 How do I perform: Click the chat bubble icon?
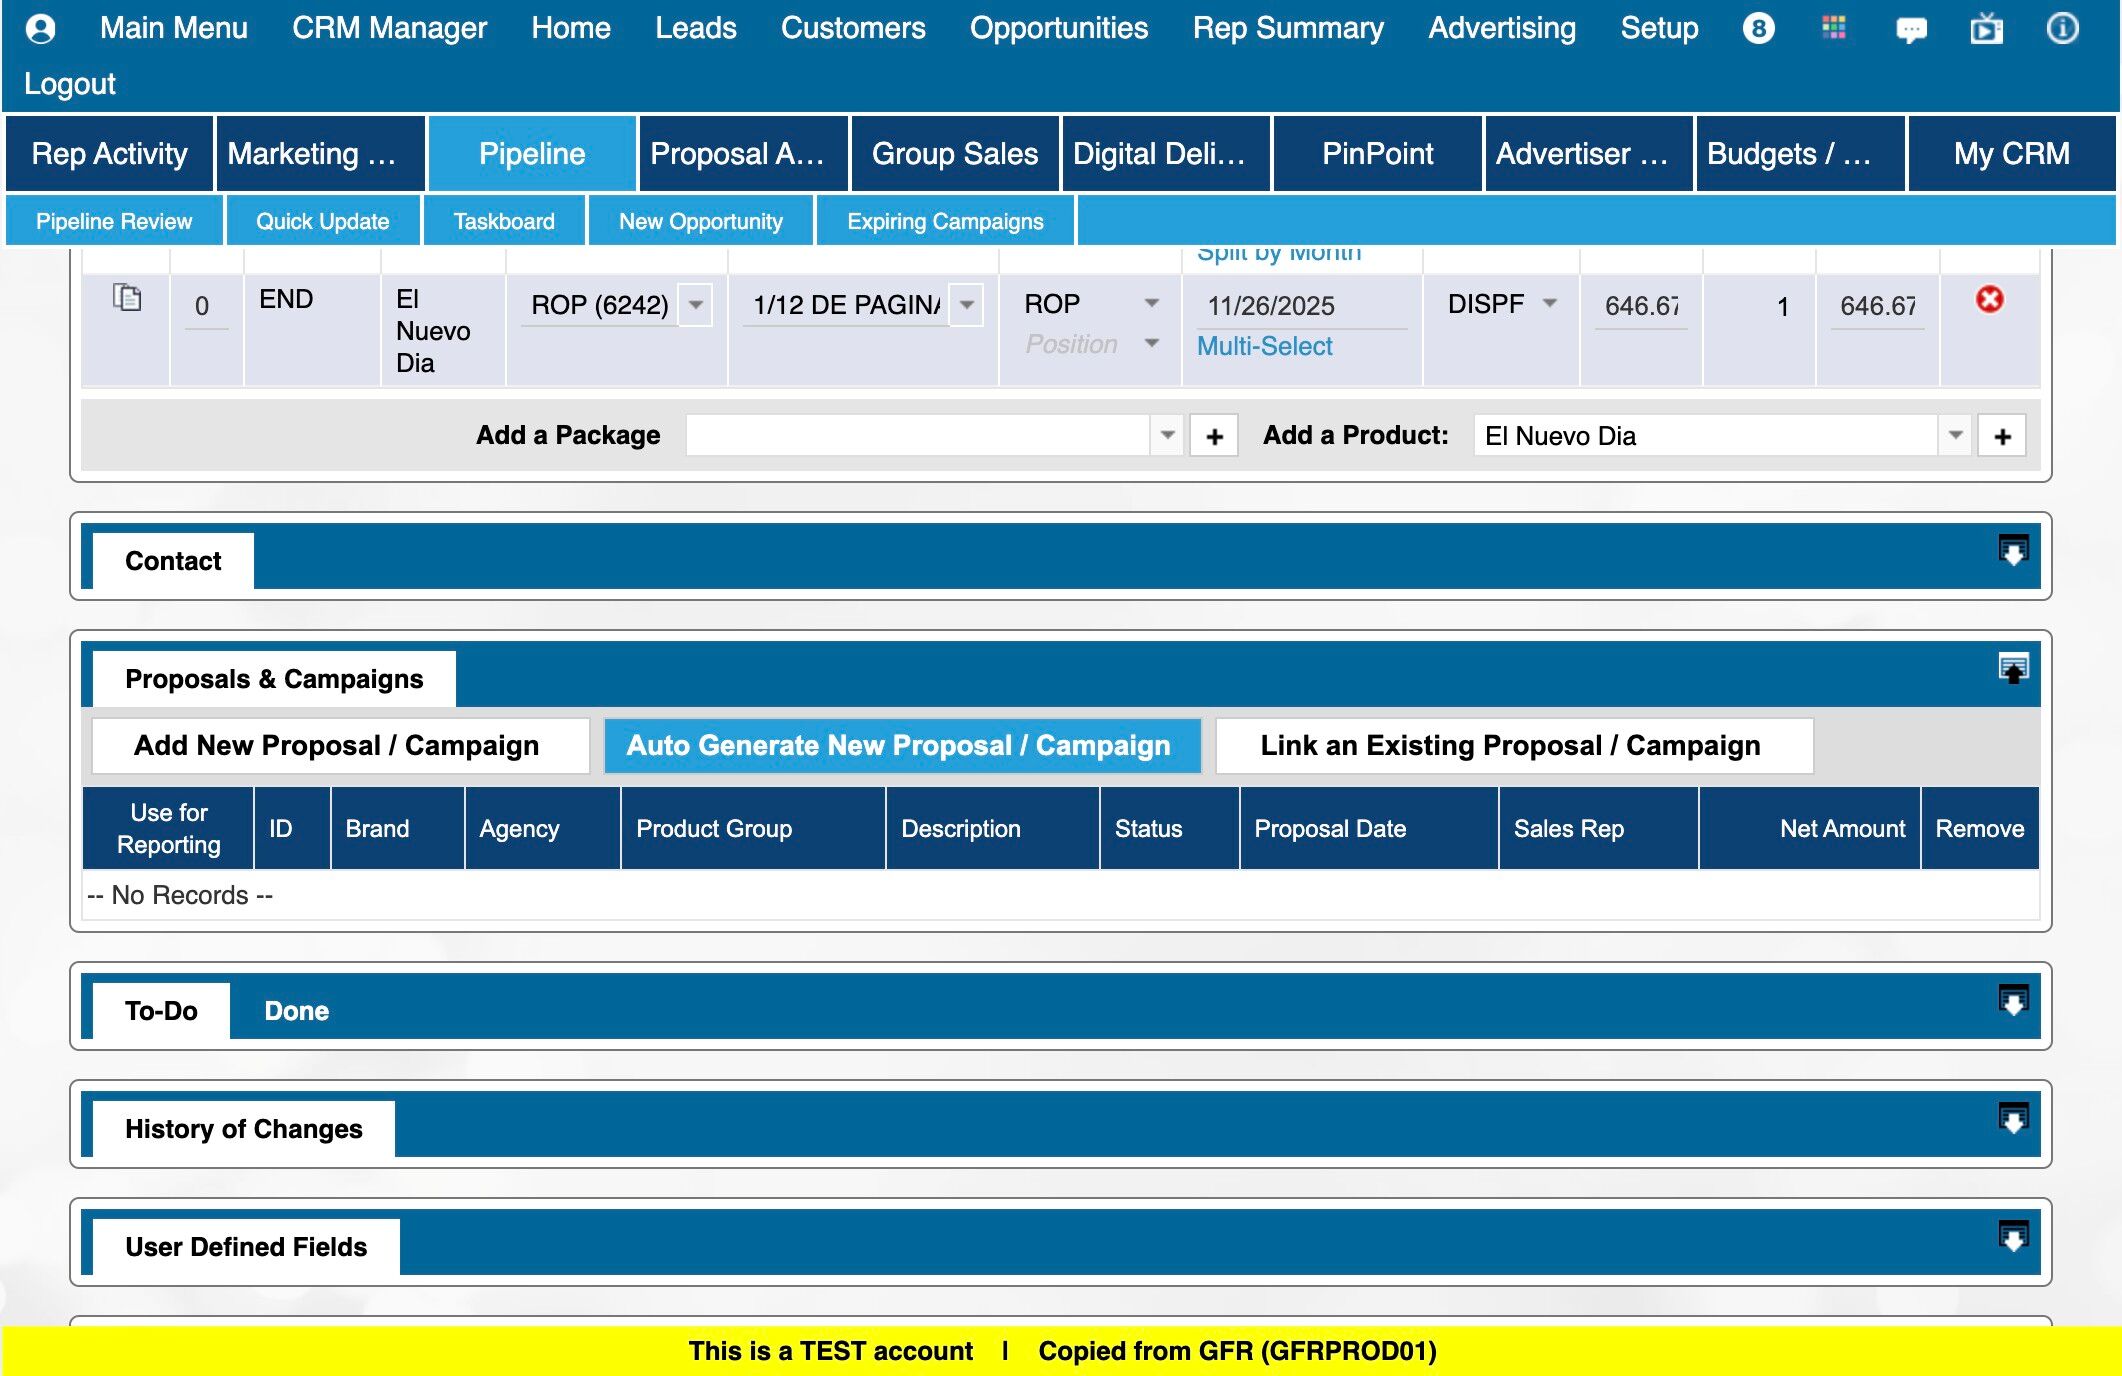point(1911,30)
